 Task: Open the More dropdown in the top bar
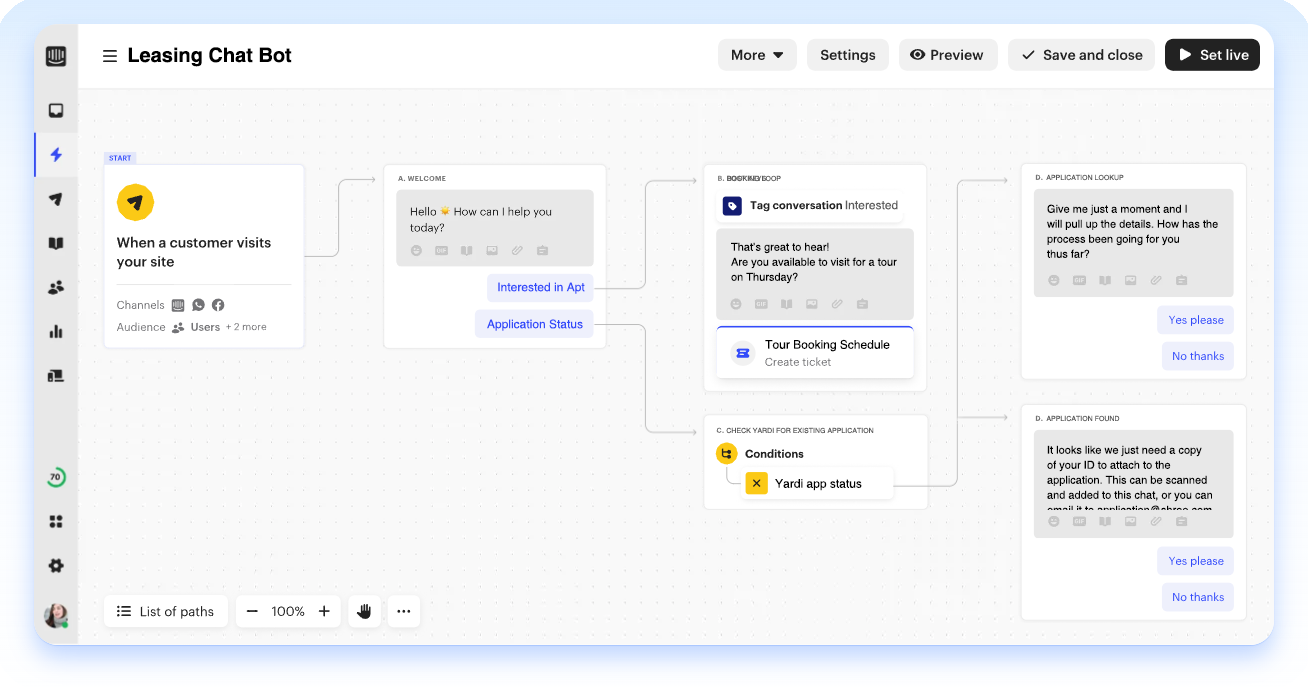[x=757, y=55]
